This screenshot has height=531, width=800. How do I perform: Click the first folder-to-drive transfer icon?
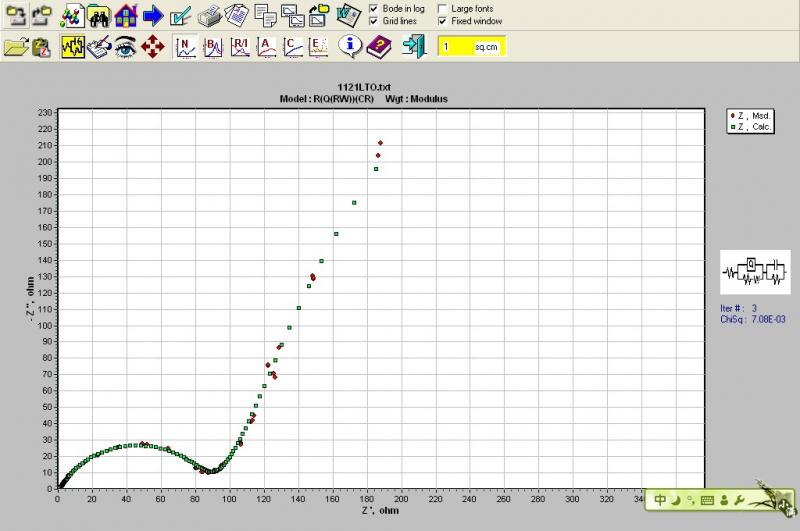pos(16,16)
